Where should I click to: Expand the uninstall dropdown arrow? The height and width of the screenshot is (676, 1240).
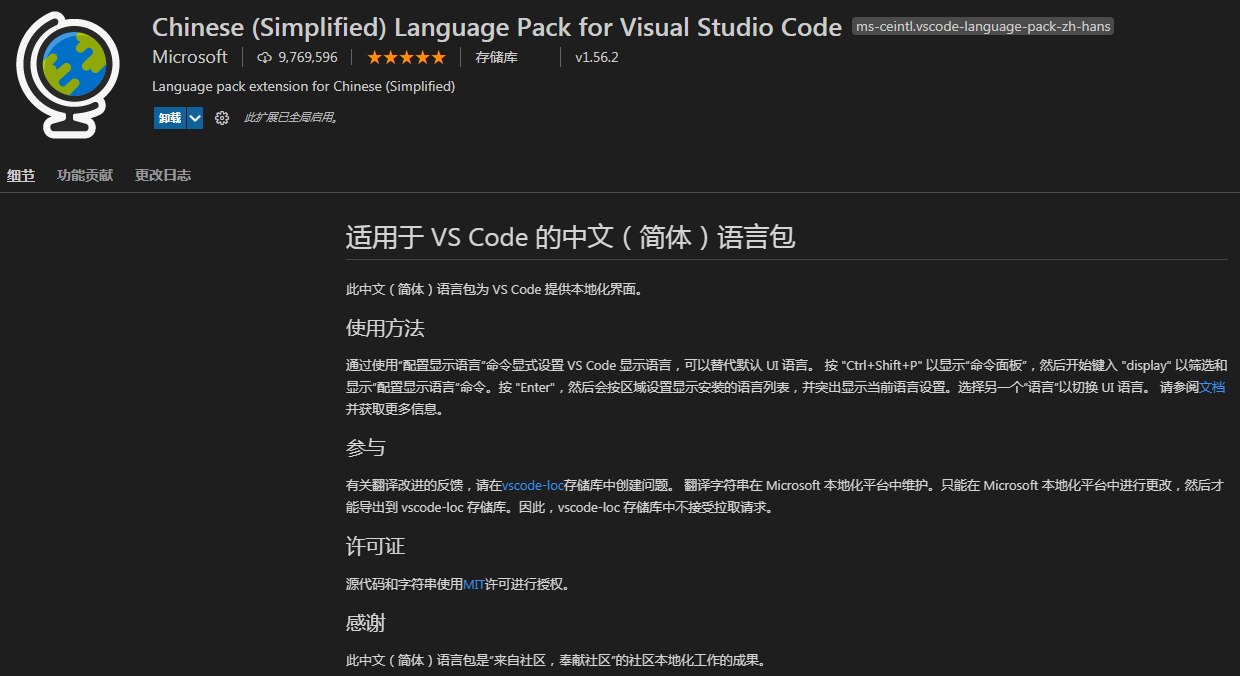[195, 118]
